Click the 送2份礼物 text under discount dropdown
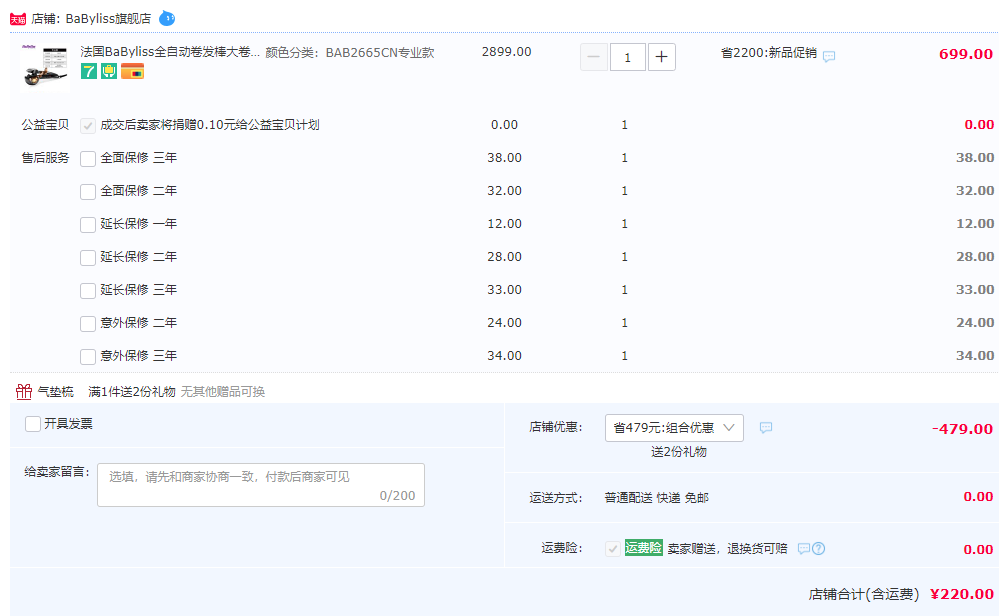Screen dimensions: 999x616 679,452
